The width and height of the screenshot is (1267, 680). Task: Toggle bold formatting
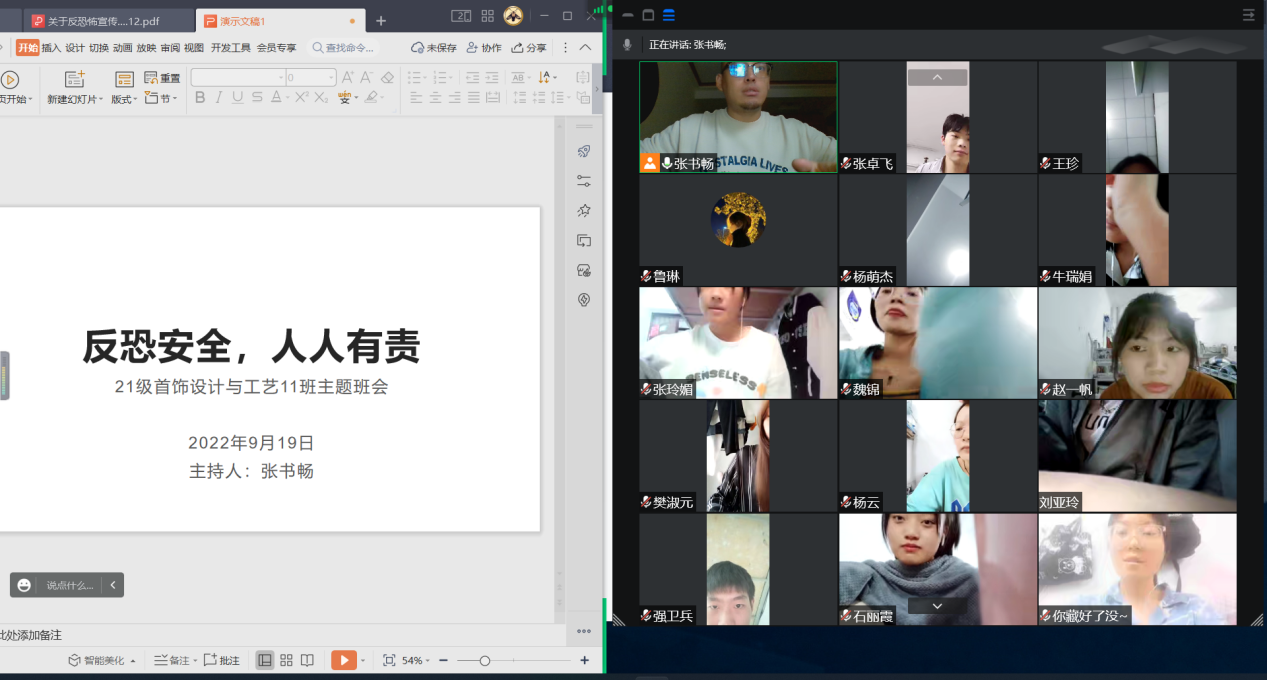point(200,98)
